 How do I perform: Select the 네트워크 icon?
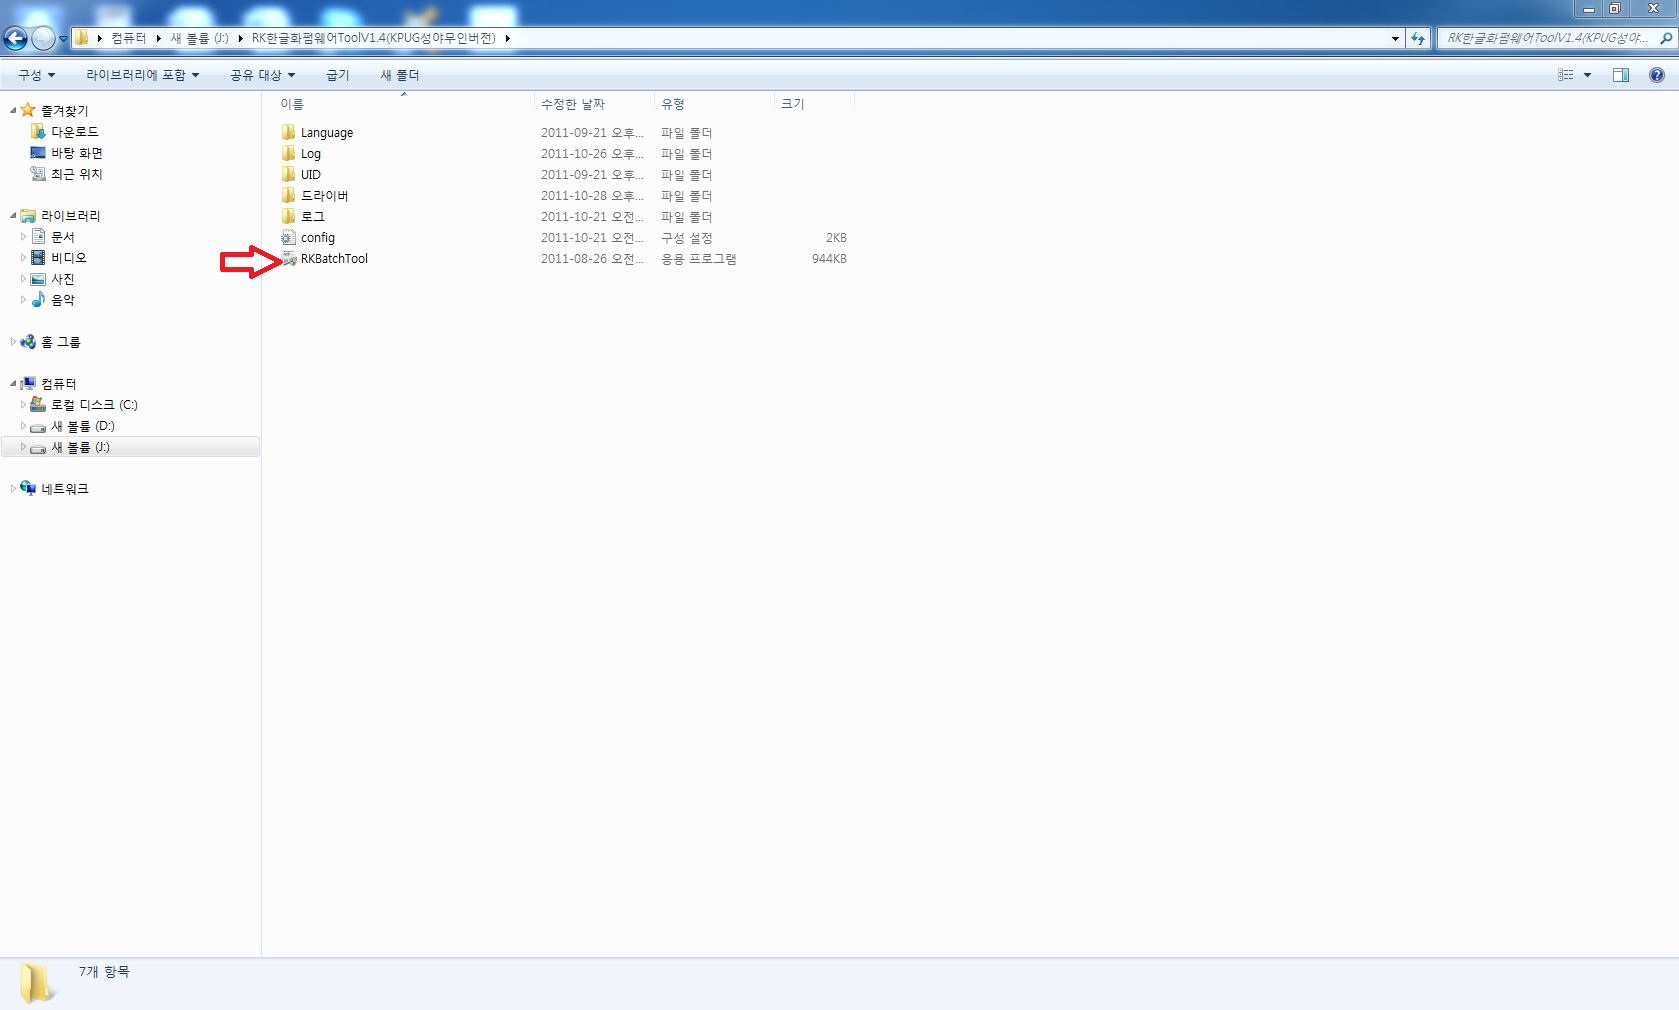click(28, 489)
